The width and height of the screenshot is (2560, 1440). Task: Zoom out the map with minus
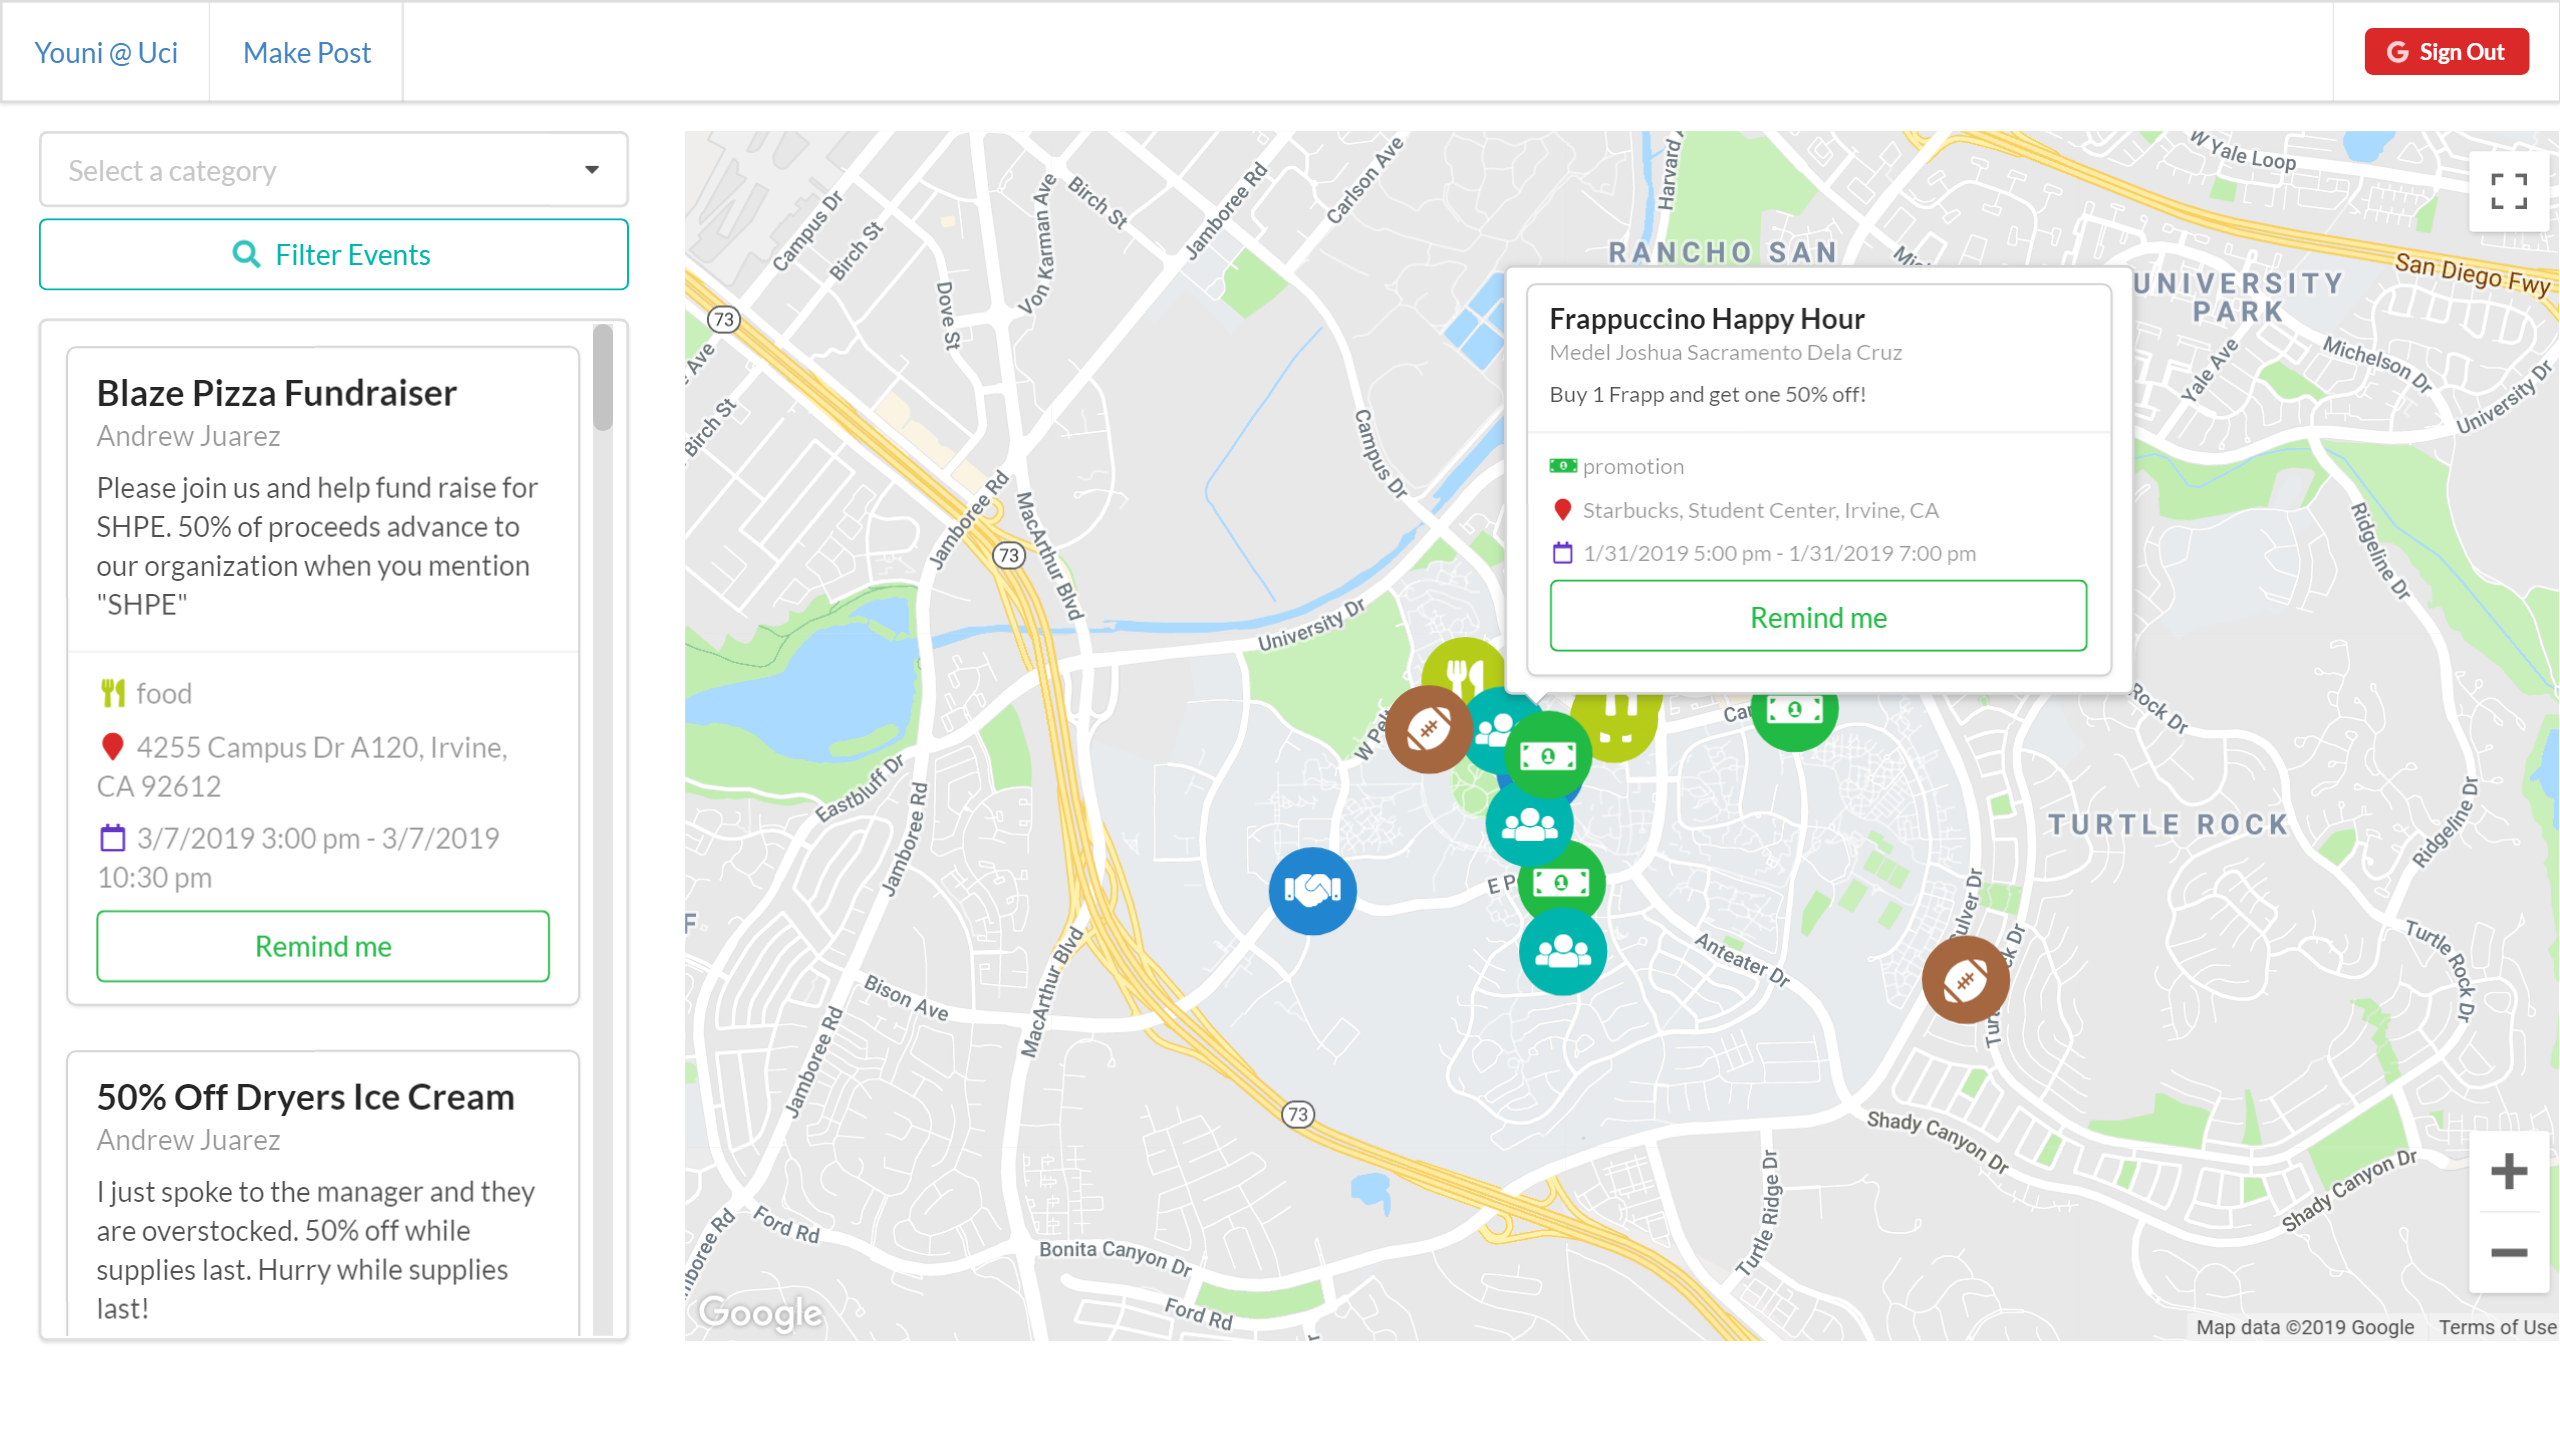pos(2508,1252)
